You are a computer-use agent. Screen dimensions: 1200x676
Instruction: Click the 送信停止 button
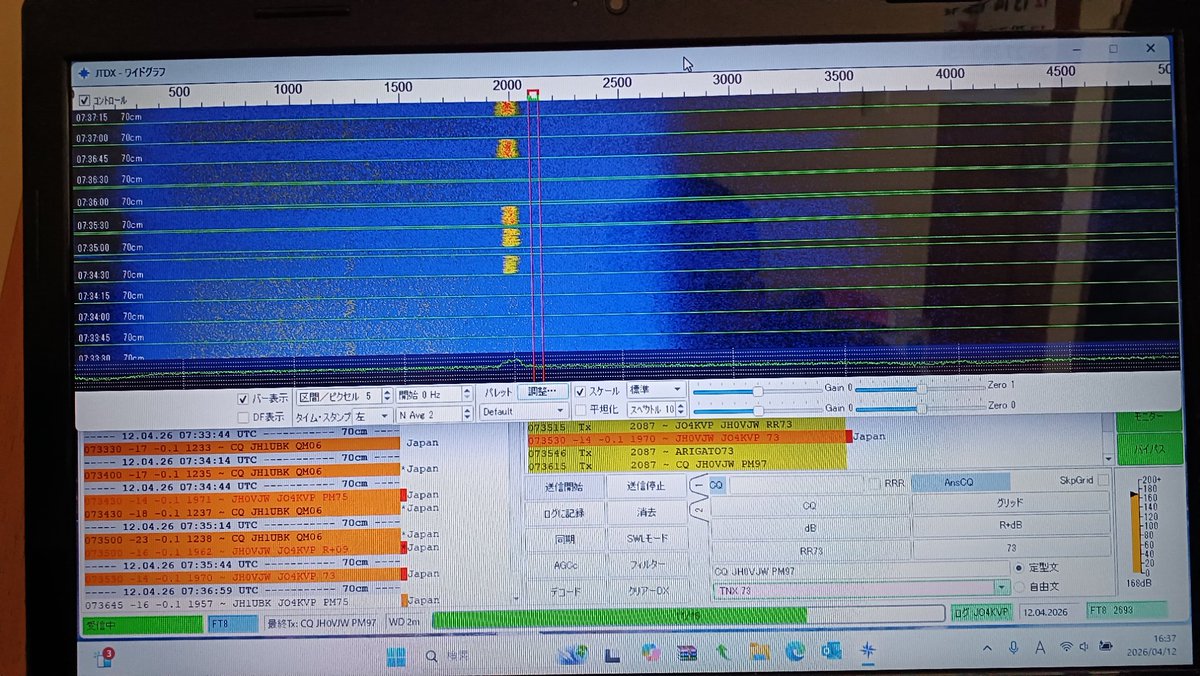pyautogui.click(x=646, y=486)
